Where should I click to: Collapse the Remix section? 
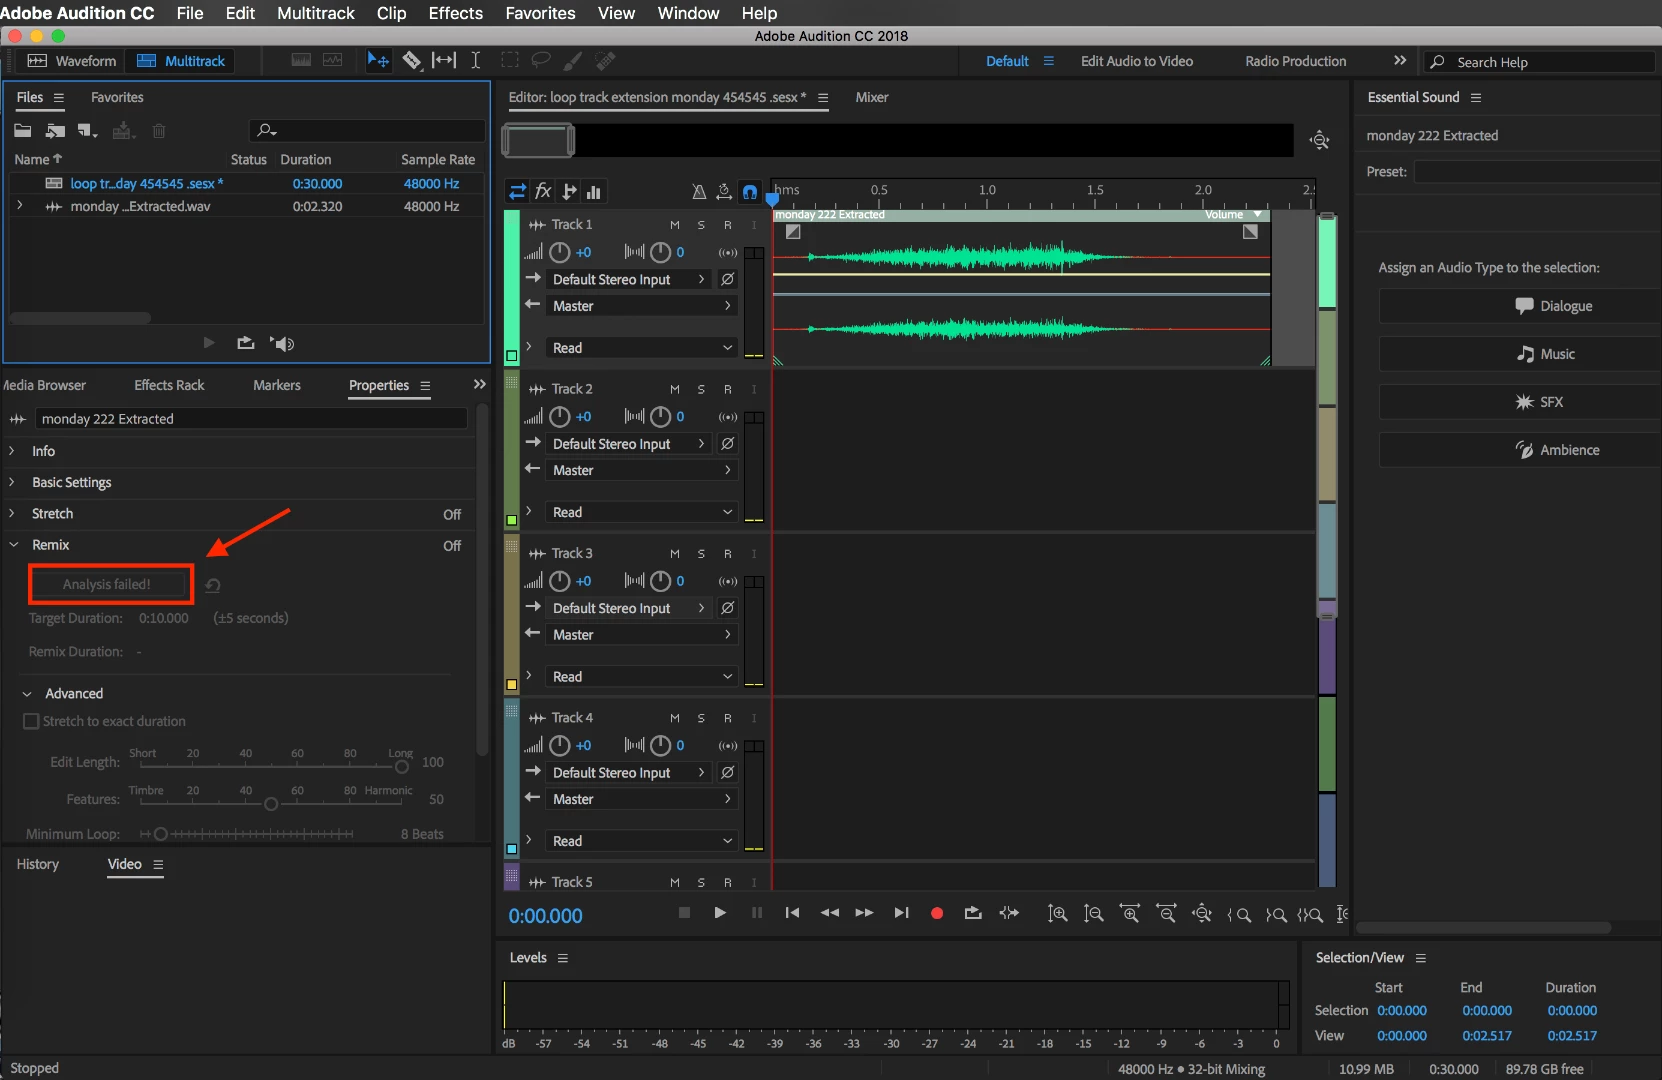coord(14,545)
